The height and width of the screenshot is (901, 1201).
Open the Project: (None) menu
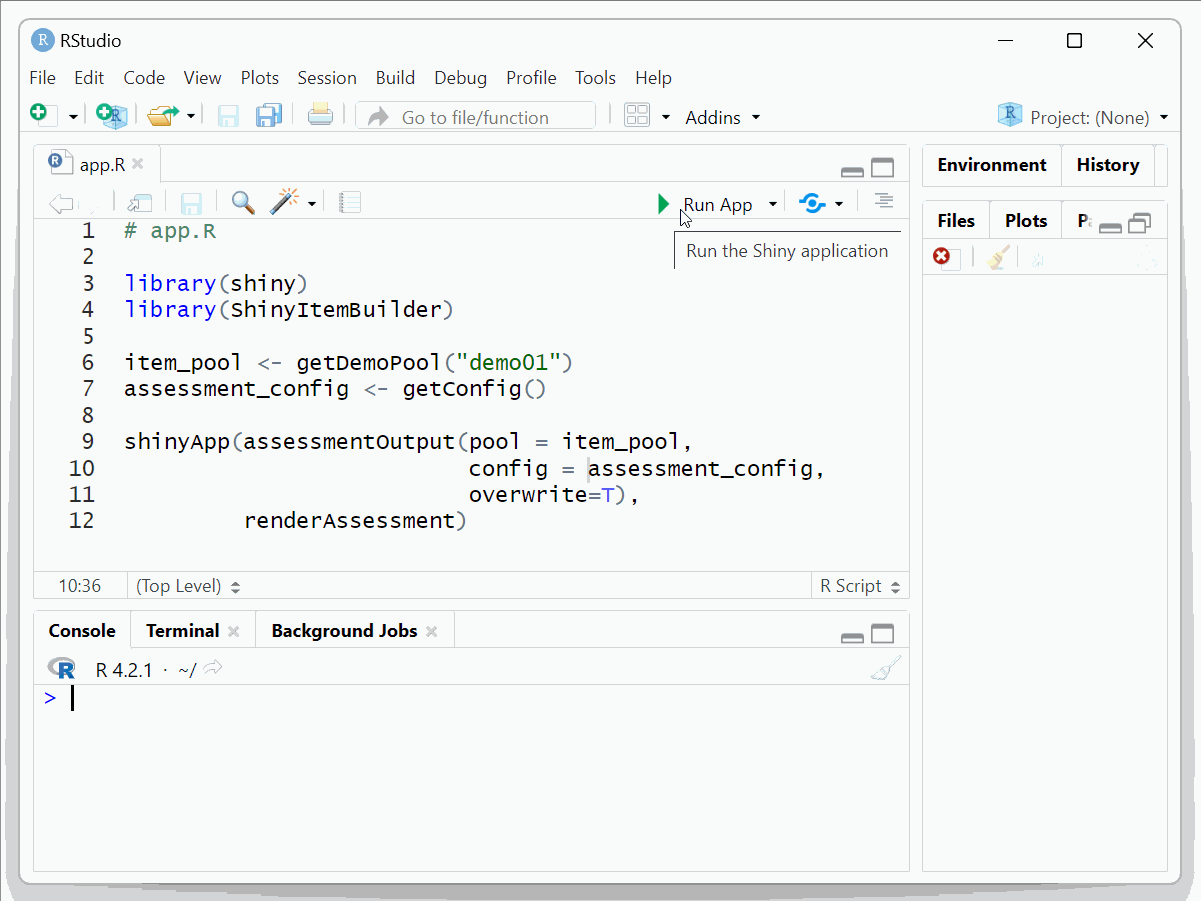tap(1083, 117)
